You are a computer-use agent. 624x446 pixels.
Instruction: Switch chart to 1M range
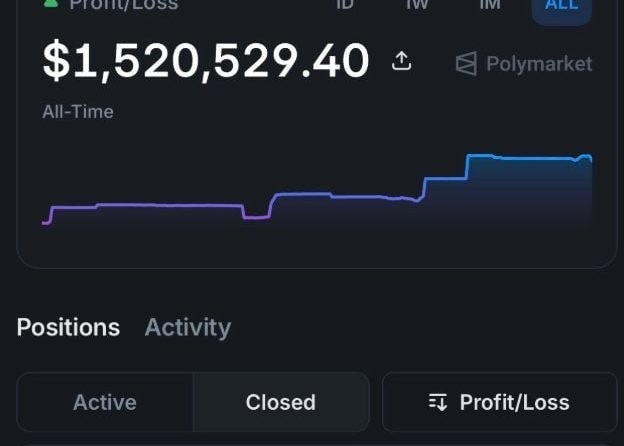pos(490,5)
